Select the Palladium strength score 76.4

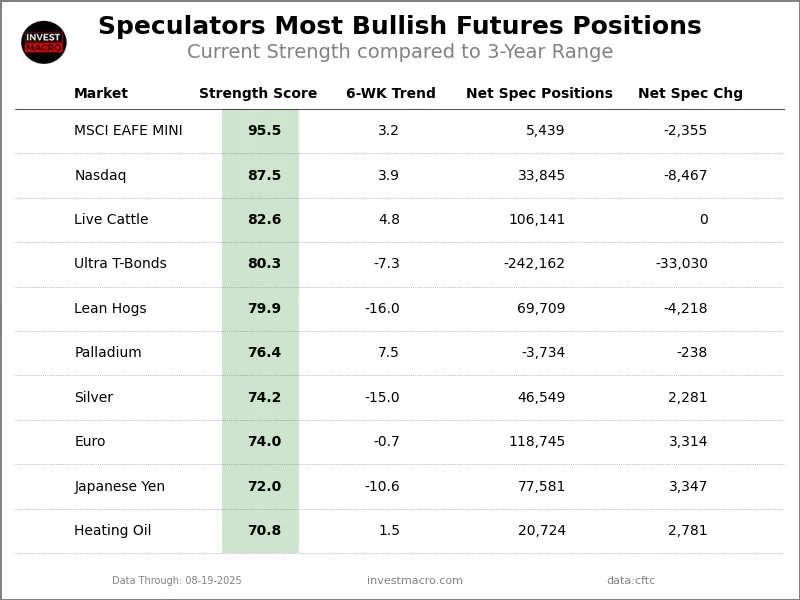point(264,353)
